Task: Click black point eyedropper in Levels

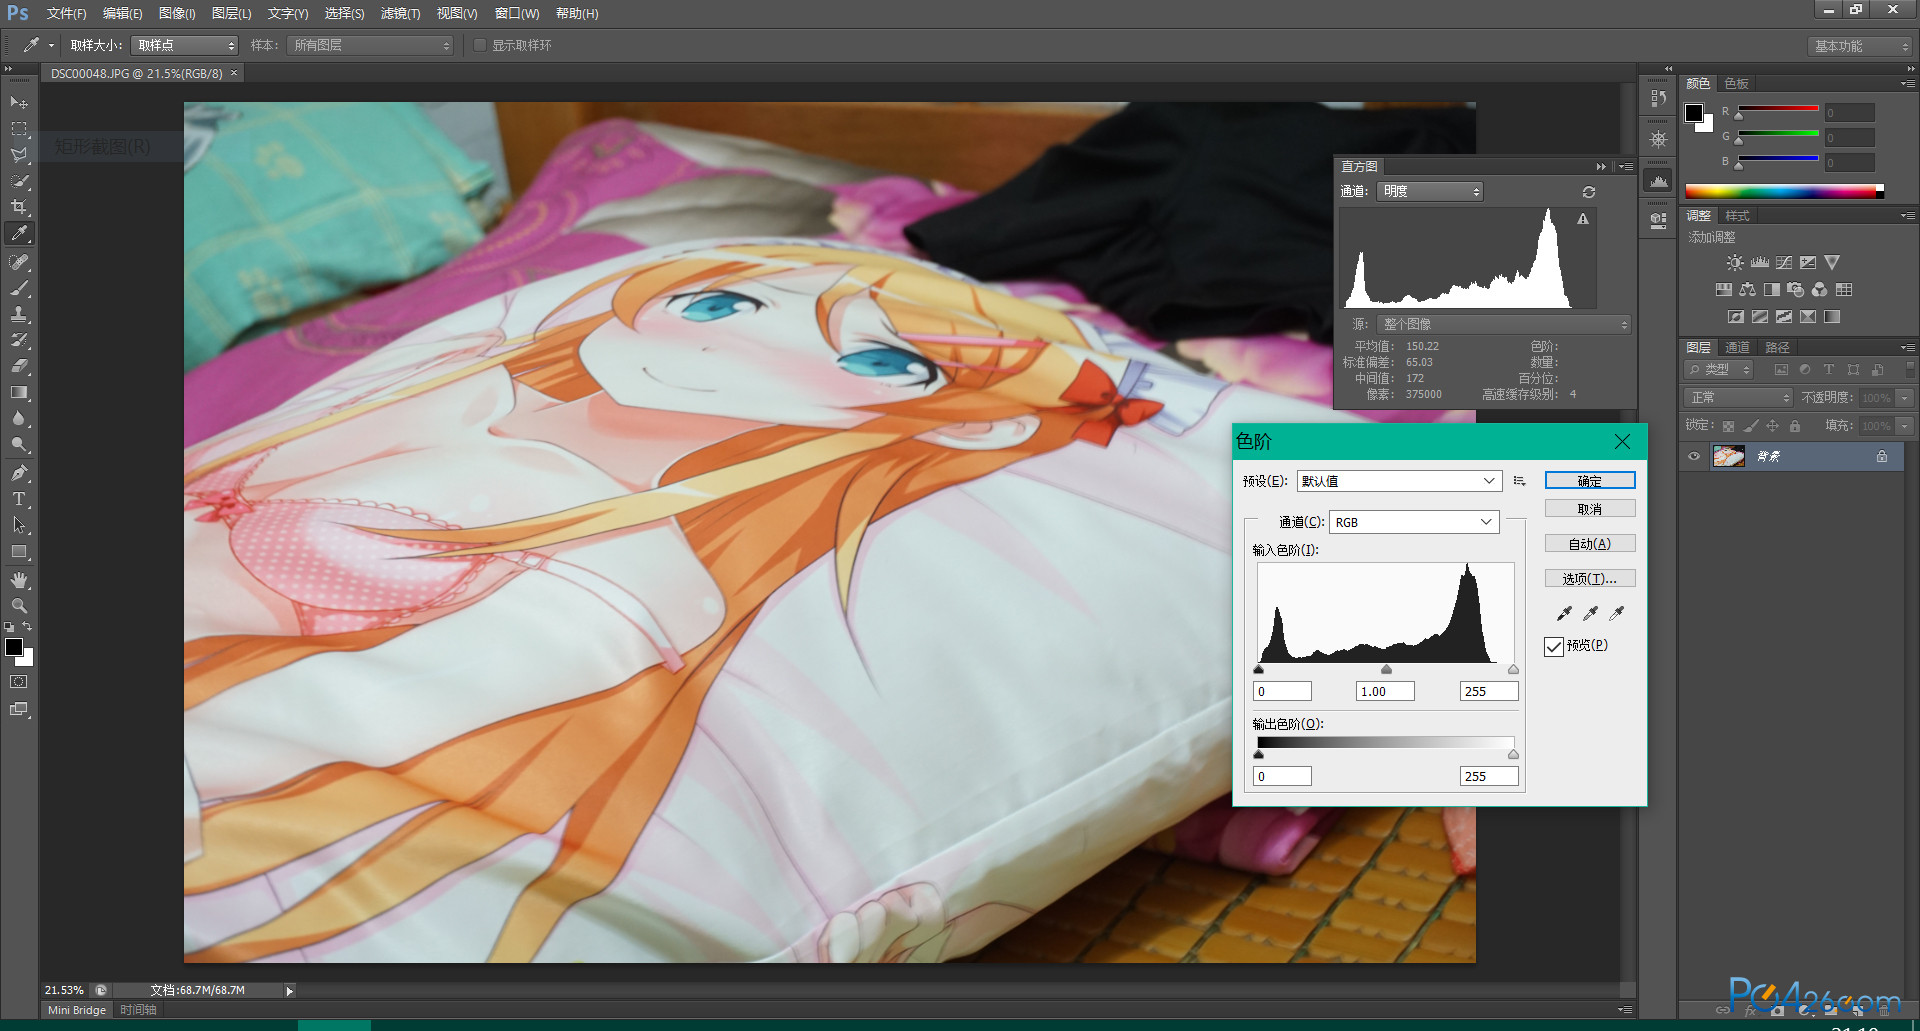Action: [x=1564, y=613]
